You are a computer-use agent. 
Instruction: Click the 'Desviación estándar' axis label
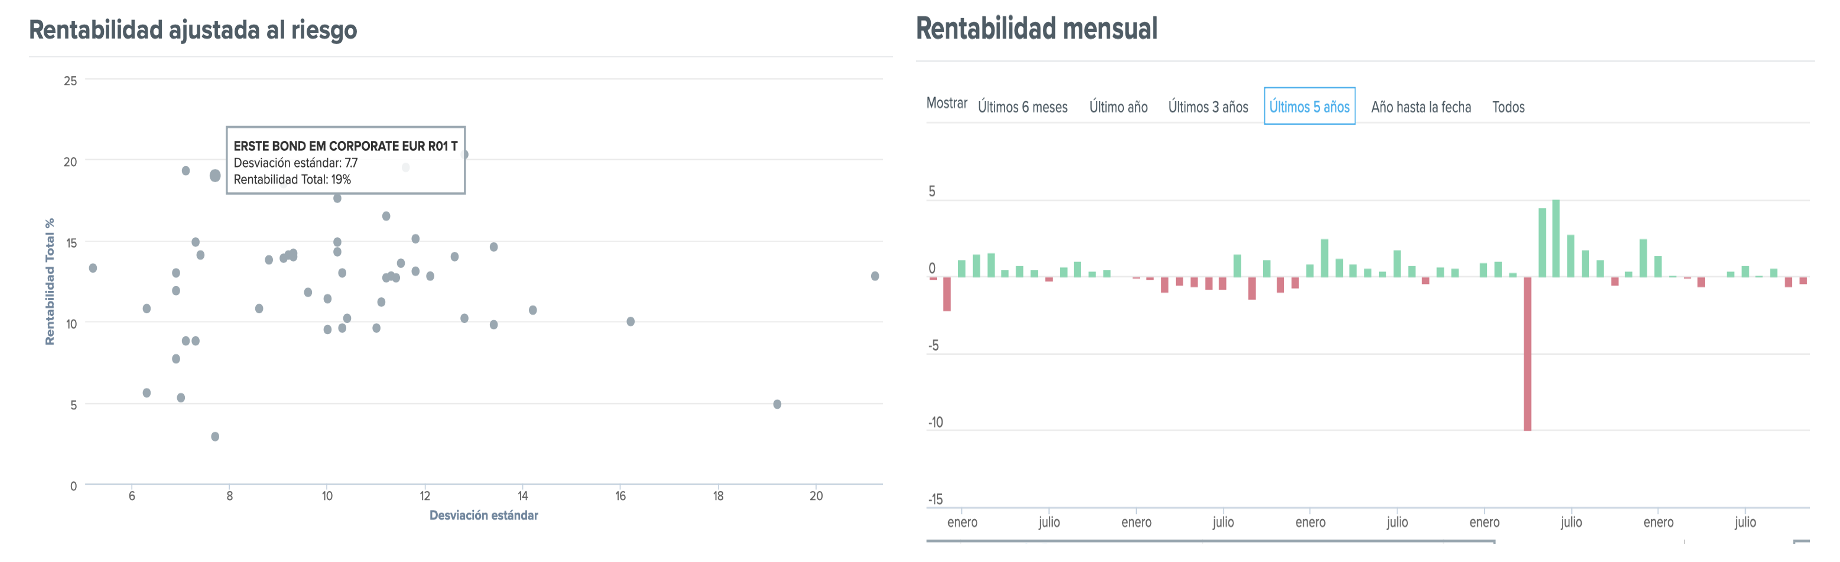(484, 516)
